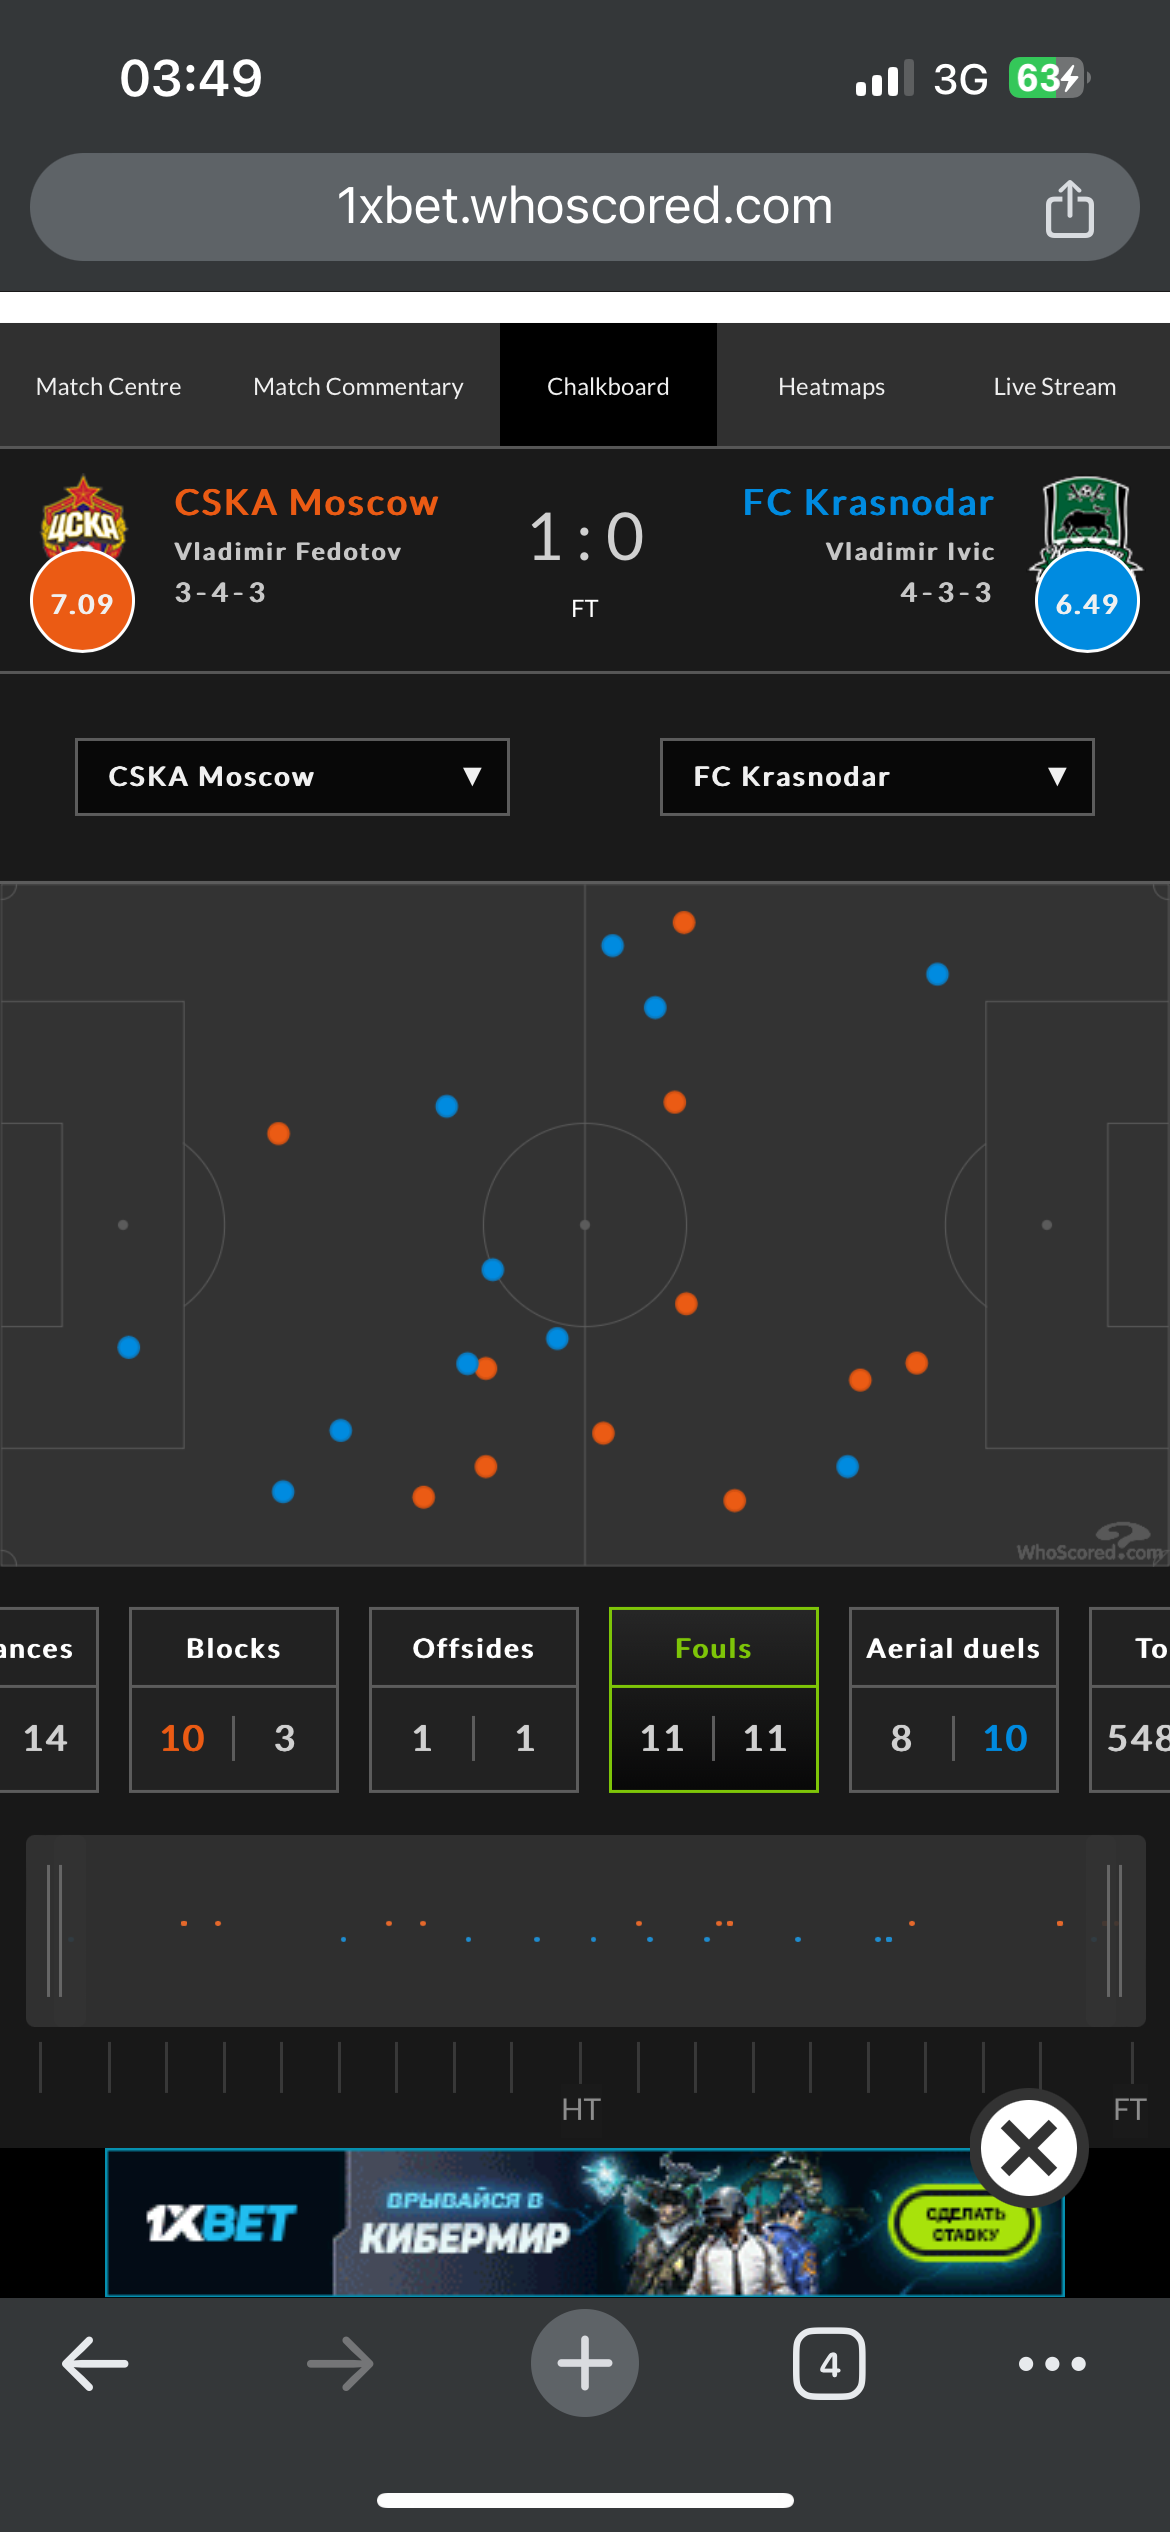Tap the 1xbet.whoscored.com address field

pyautogui.click(x=584, y=207)
